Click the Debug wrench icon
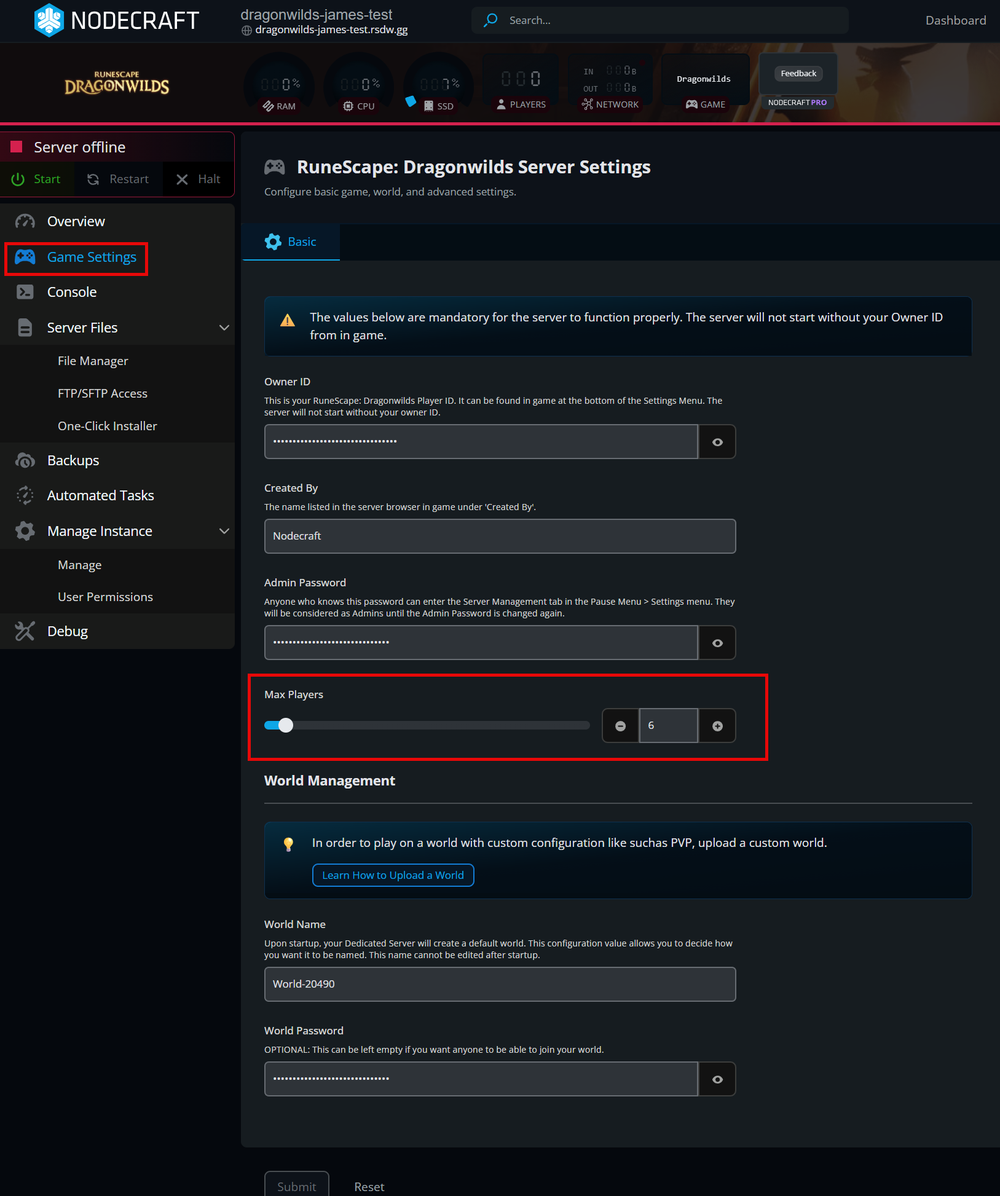The image size is (1000, 1196). pos(24,631)
